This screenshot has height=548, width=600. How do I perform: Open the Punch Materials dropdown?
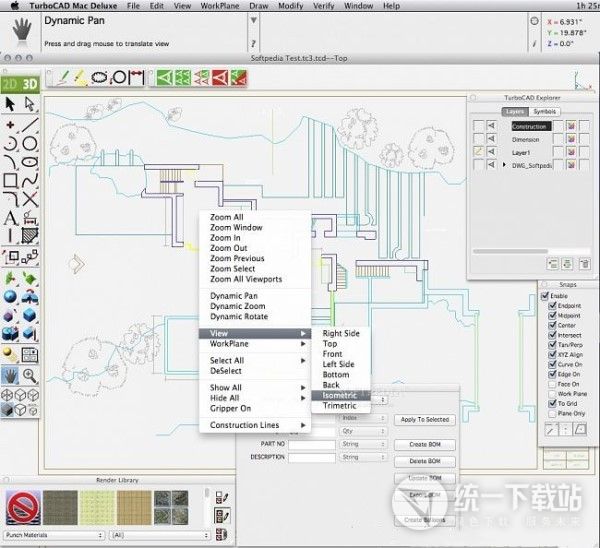54,535
